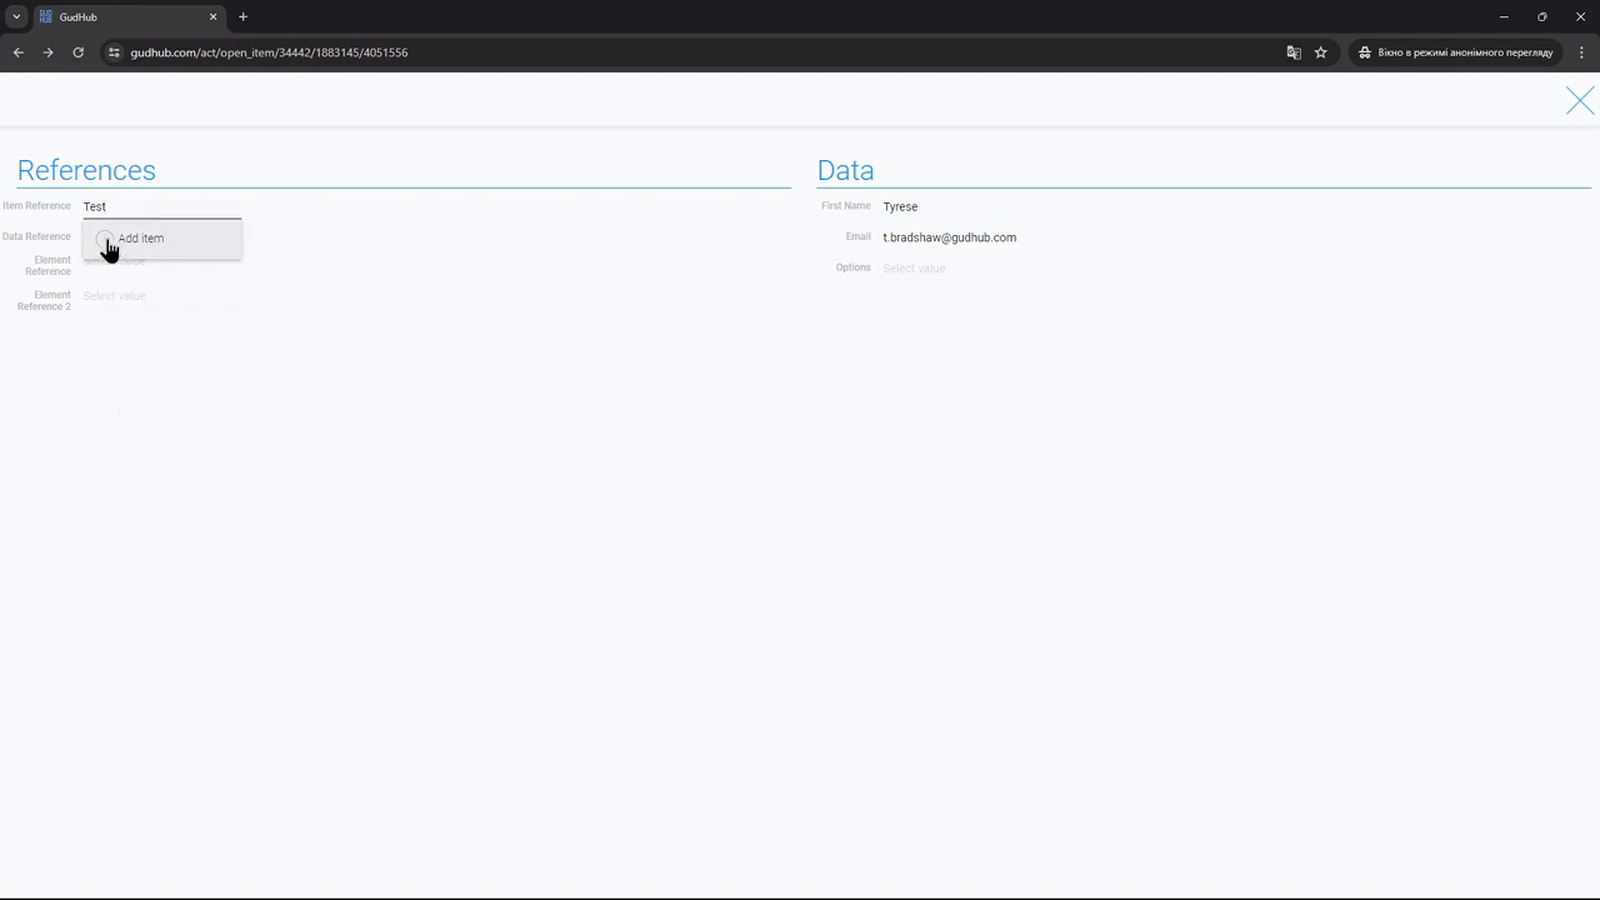Open the Options Select value dropdown
This screenshot has width=1600, height=900.
914,268
